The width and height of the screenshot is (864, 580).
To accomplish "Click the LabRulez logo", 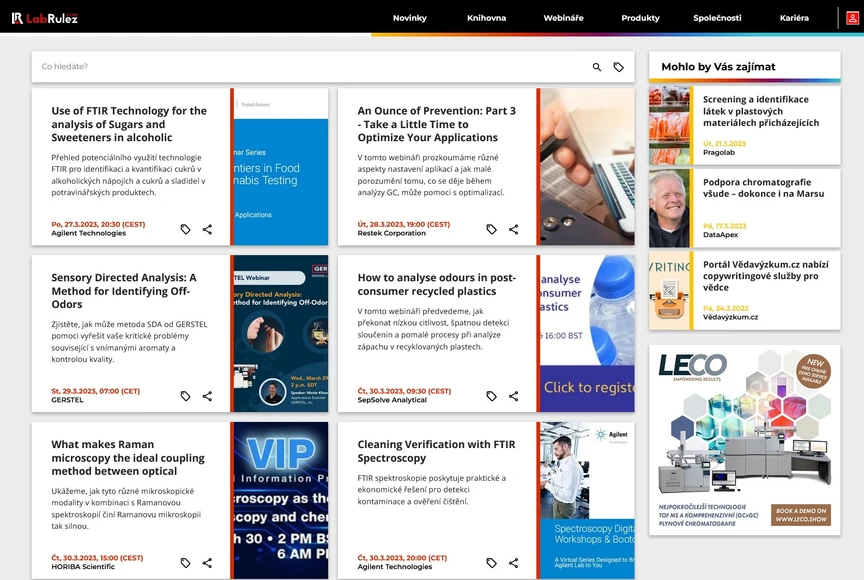I will tap(46, 16).
